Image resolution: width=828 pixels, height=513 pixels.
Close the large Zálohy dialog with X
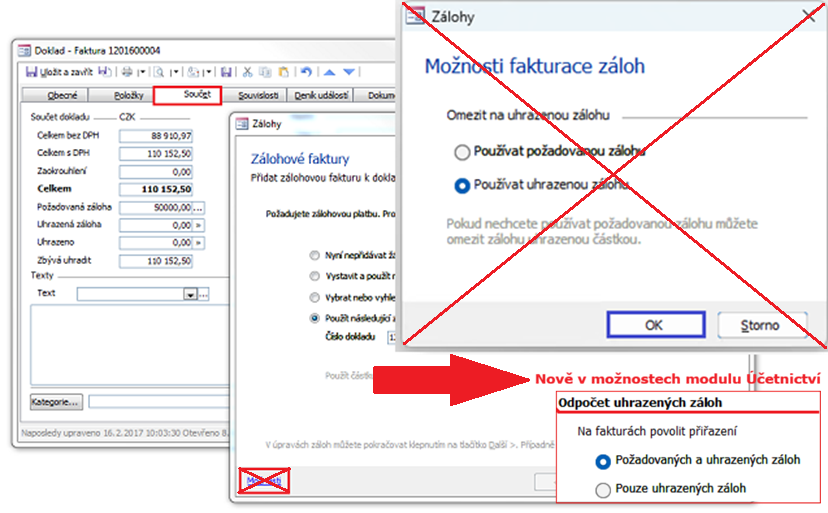click(808, 15)
